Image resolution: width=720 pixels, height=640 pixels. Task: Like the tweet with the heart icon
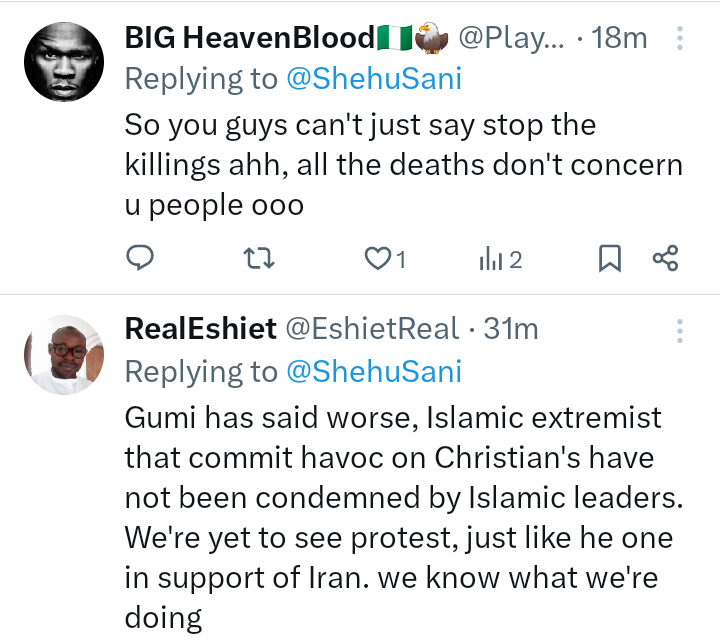377,259
